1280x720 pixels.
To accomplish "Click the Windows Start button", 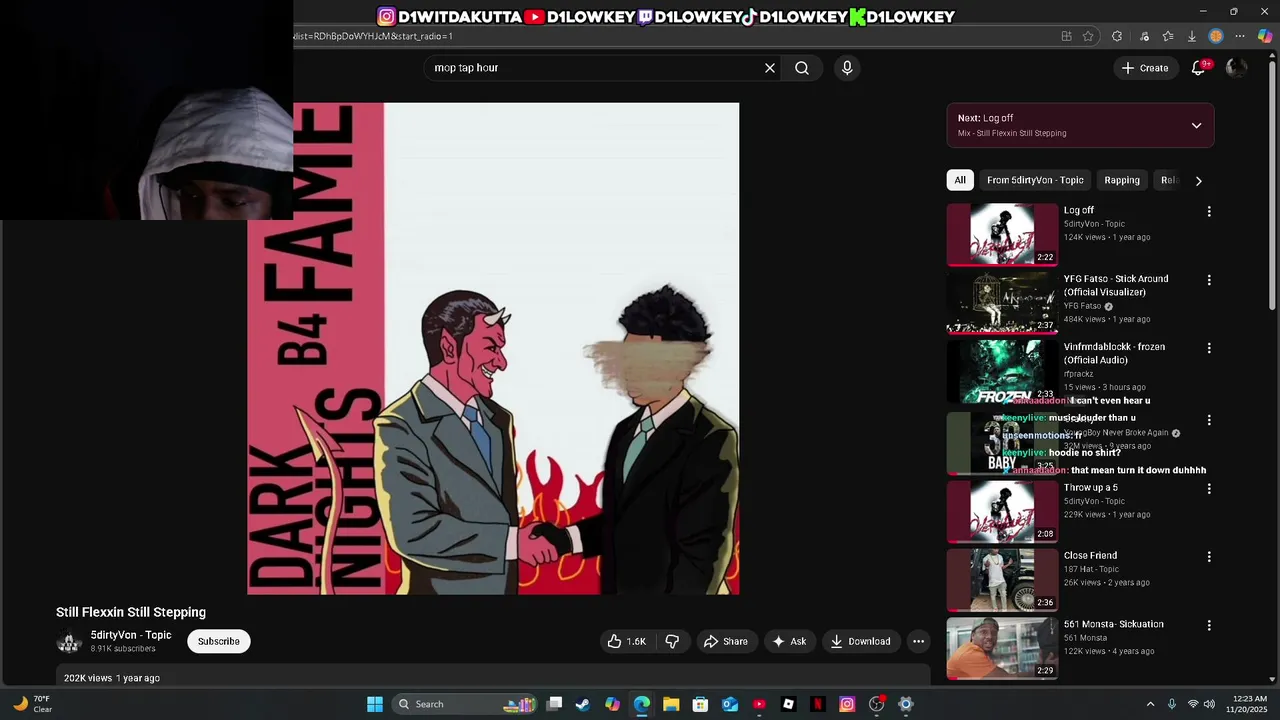I will pos(375,704).
